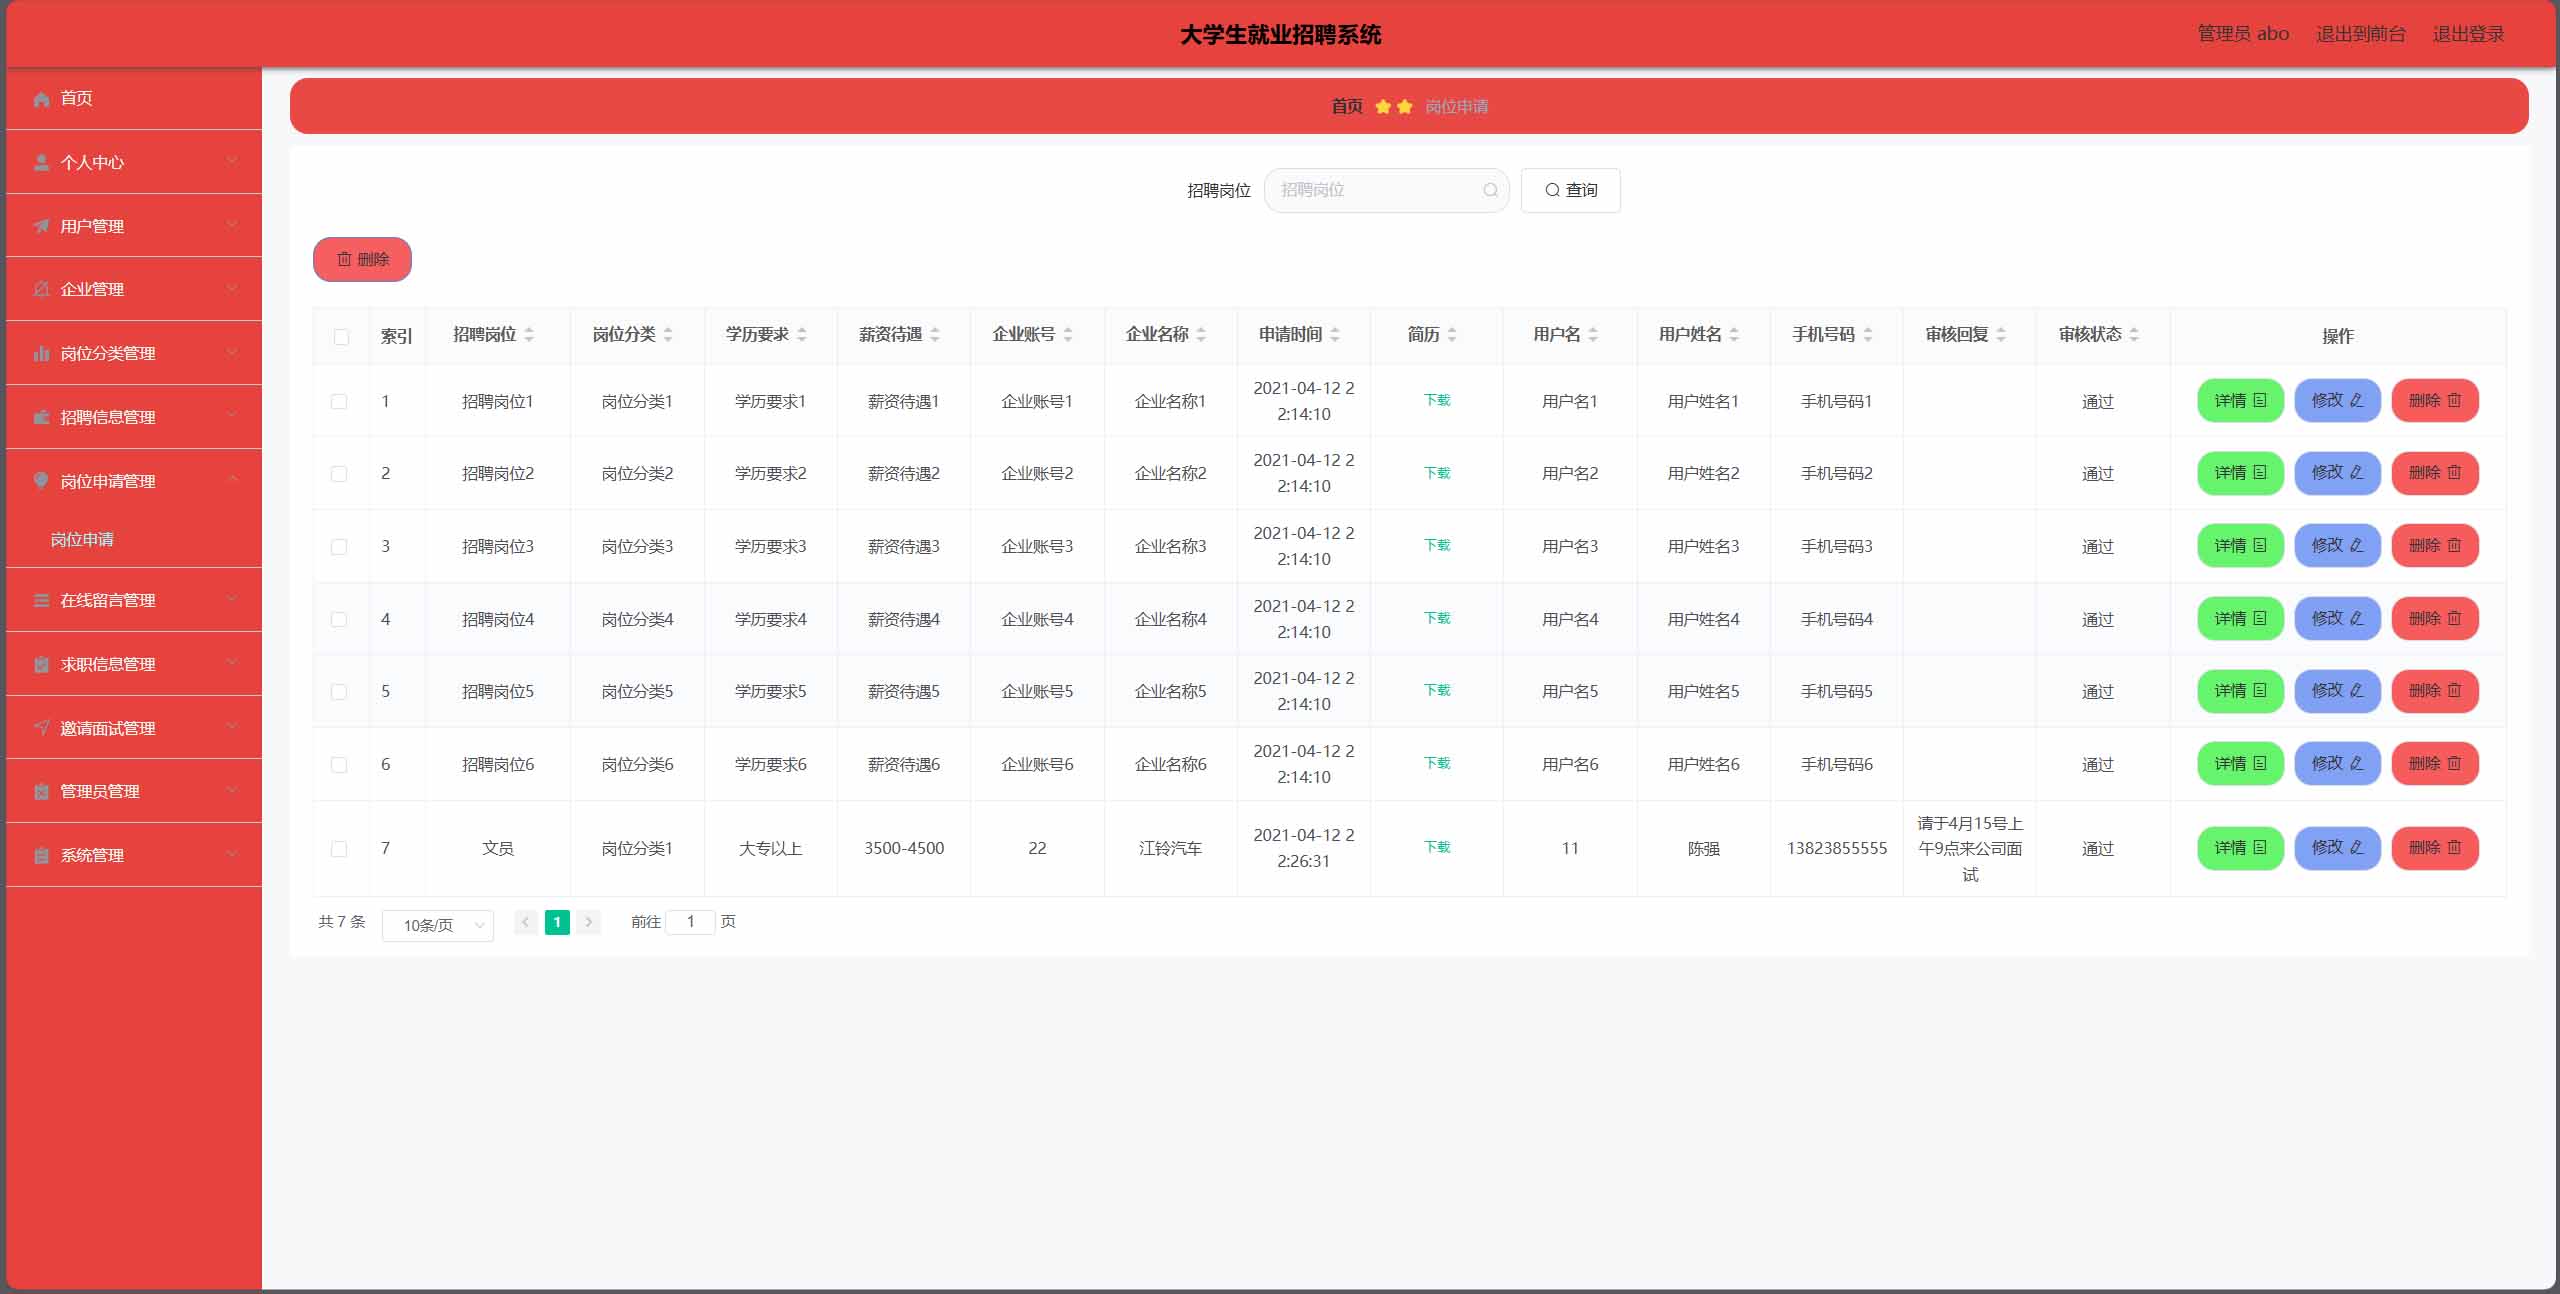The image size is (2560, 1294).
Task: Click the paper-plane icon of 用户管理
Action: [x=41, y=226]
